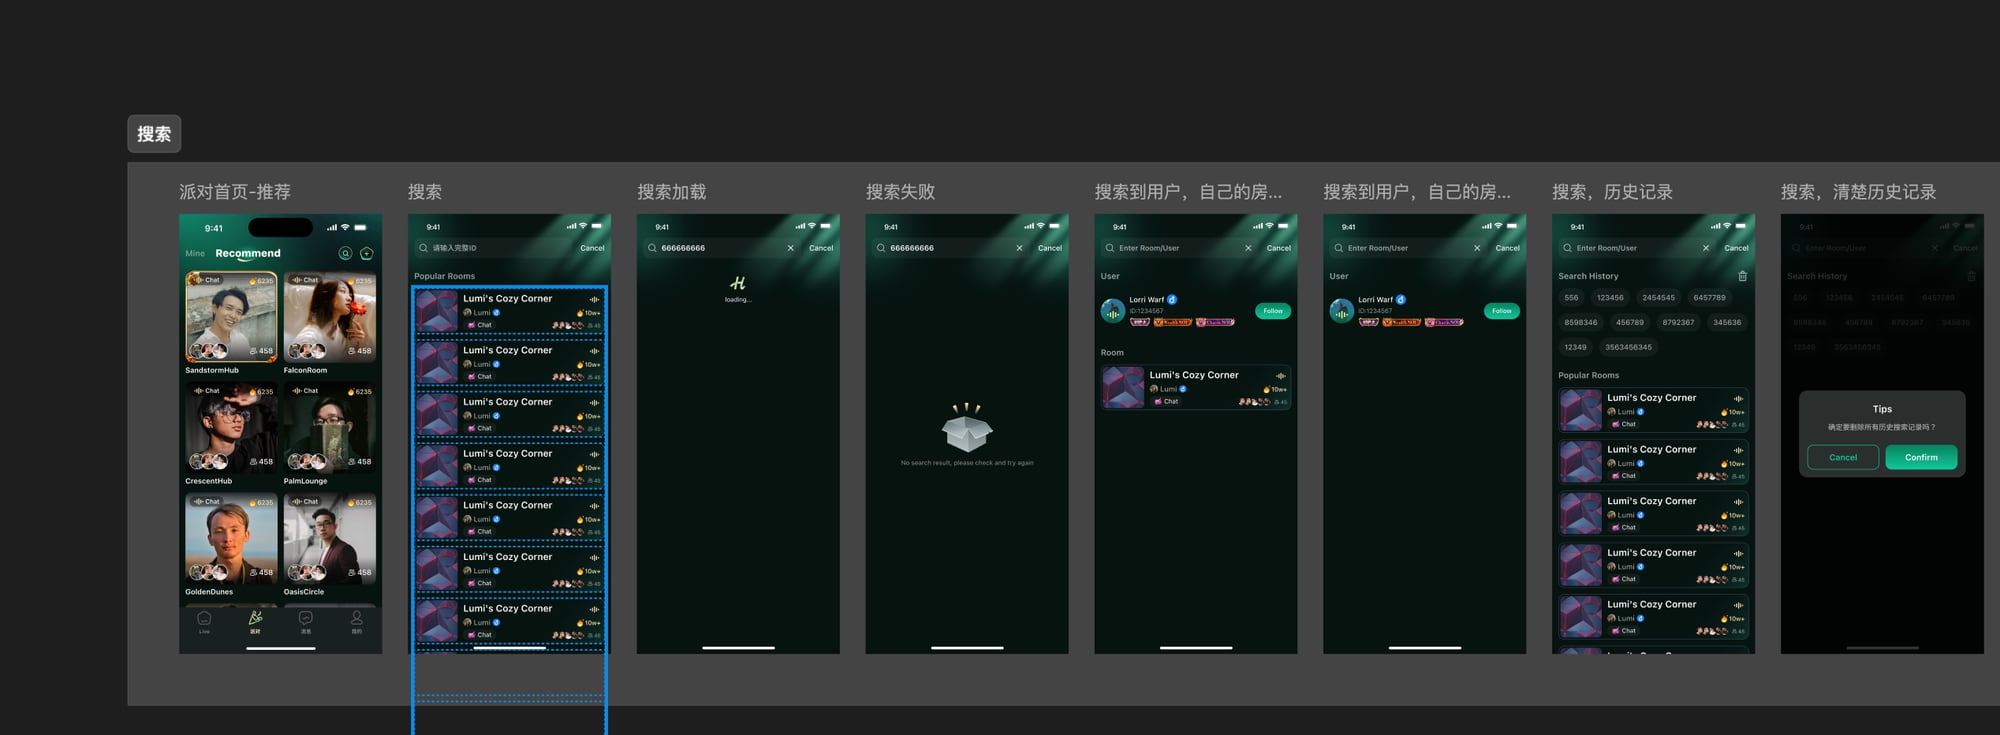Image resolution: width=2000 pixels, height=735 pixels.
Task: Select the 搜索失败 frame title
Action: 900,192
